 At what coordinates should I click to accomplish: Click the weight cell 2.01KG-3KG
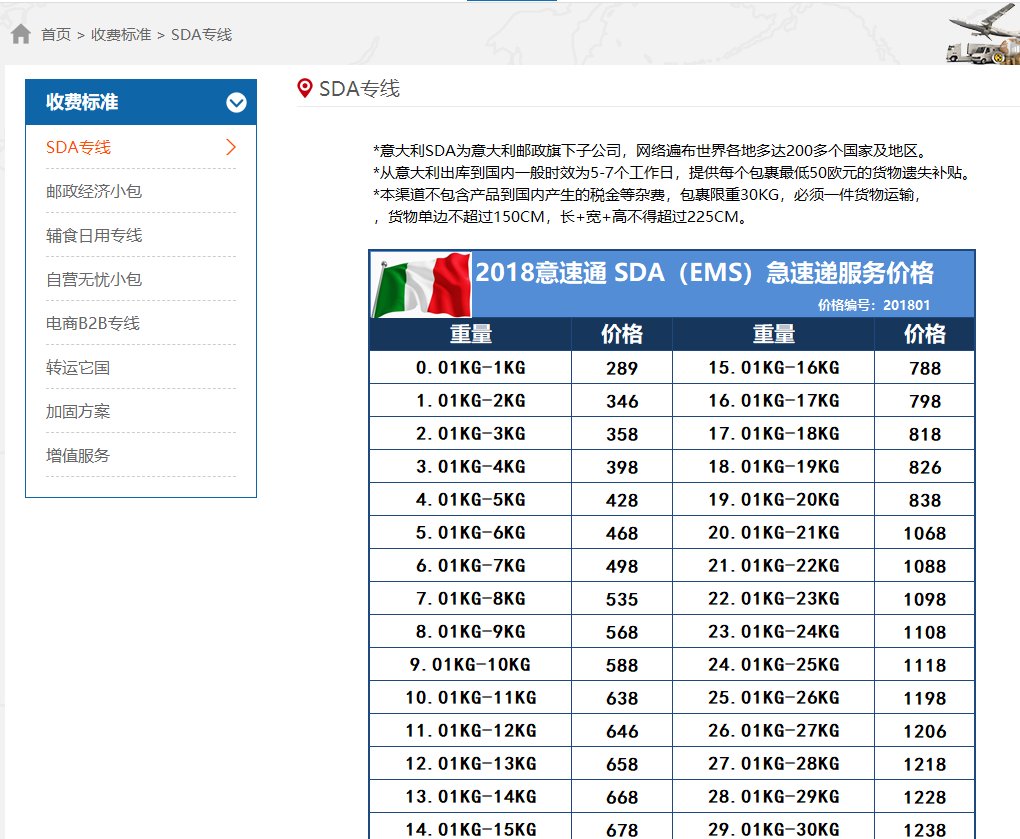(x=471, y=433)
